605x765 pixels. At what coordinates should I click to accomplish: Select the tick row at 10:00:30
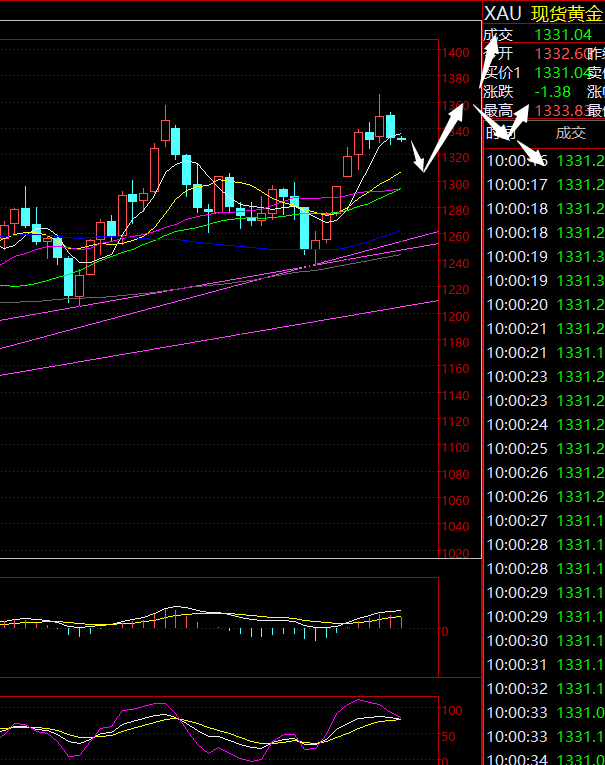point(545,641)
